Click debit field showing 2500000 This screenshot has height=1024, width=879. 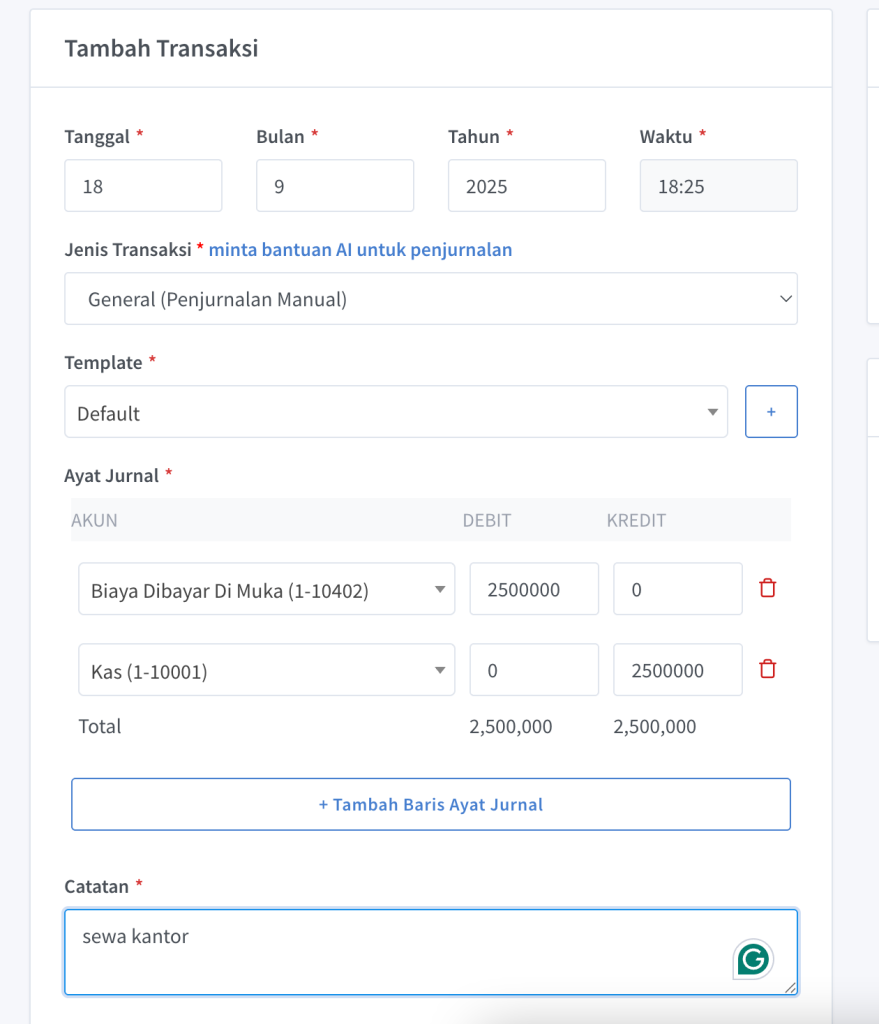[x=534, y=589]
